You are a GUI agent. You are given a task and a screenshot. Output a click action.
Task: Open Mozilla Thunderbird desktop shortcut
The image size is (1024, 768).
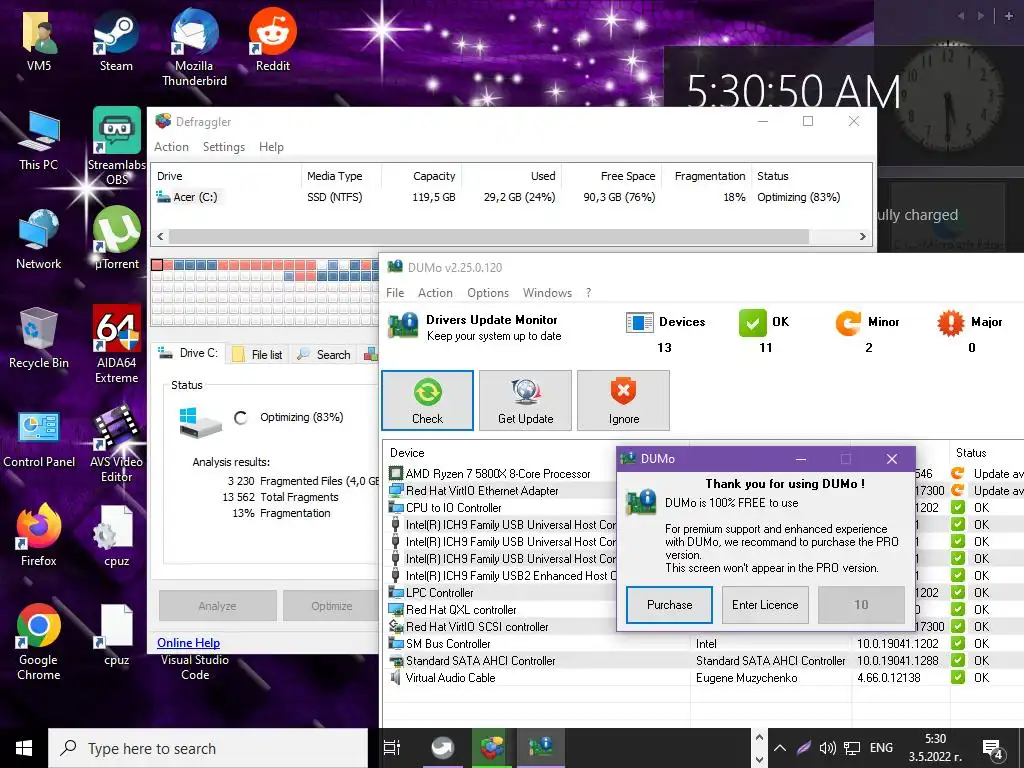point(194,47)
